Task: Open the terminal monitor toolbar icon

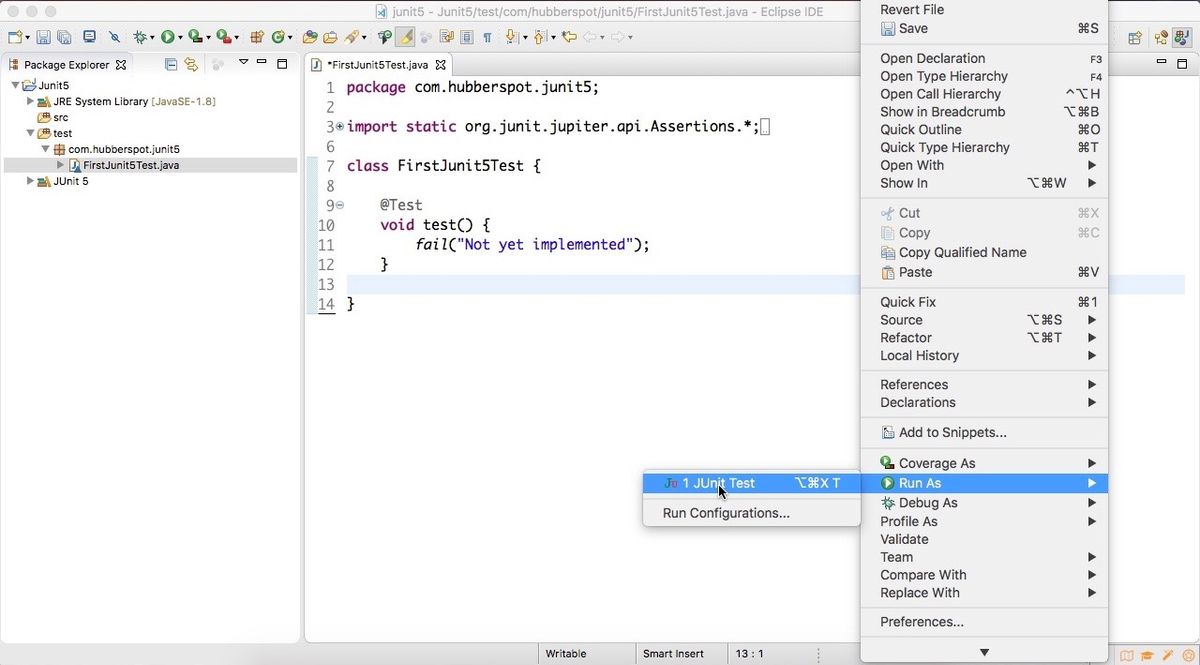Action: point(89,37)
